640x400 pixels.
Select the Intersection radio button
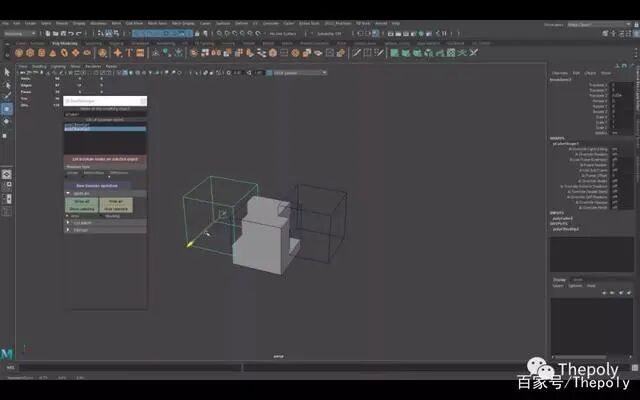[84, 177]
